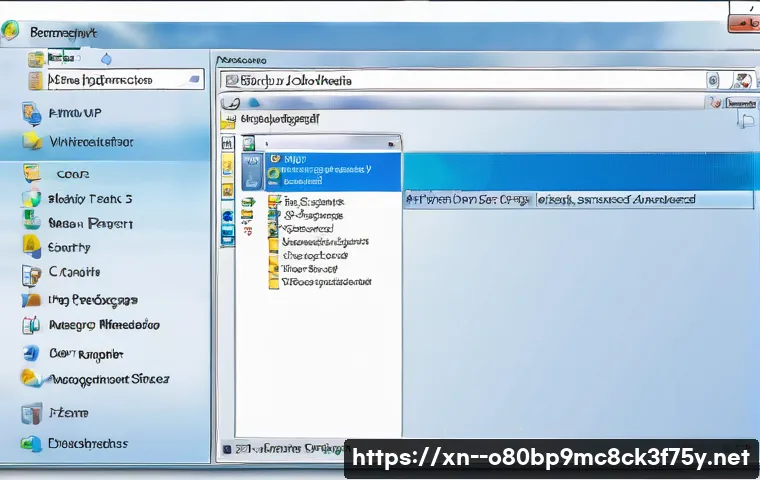Click the document icon beside "C/aaoirte"
This screenshot has width=760, height=480.
pyautogui.click(x=32, y=275)
